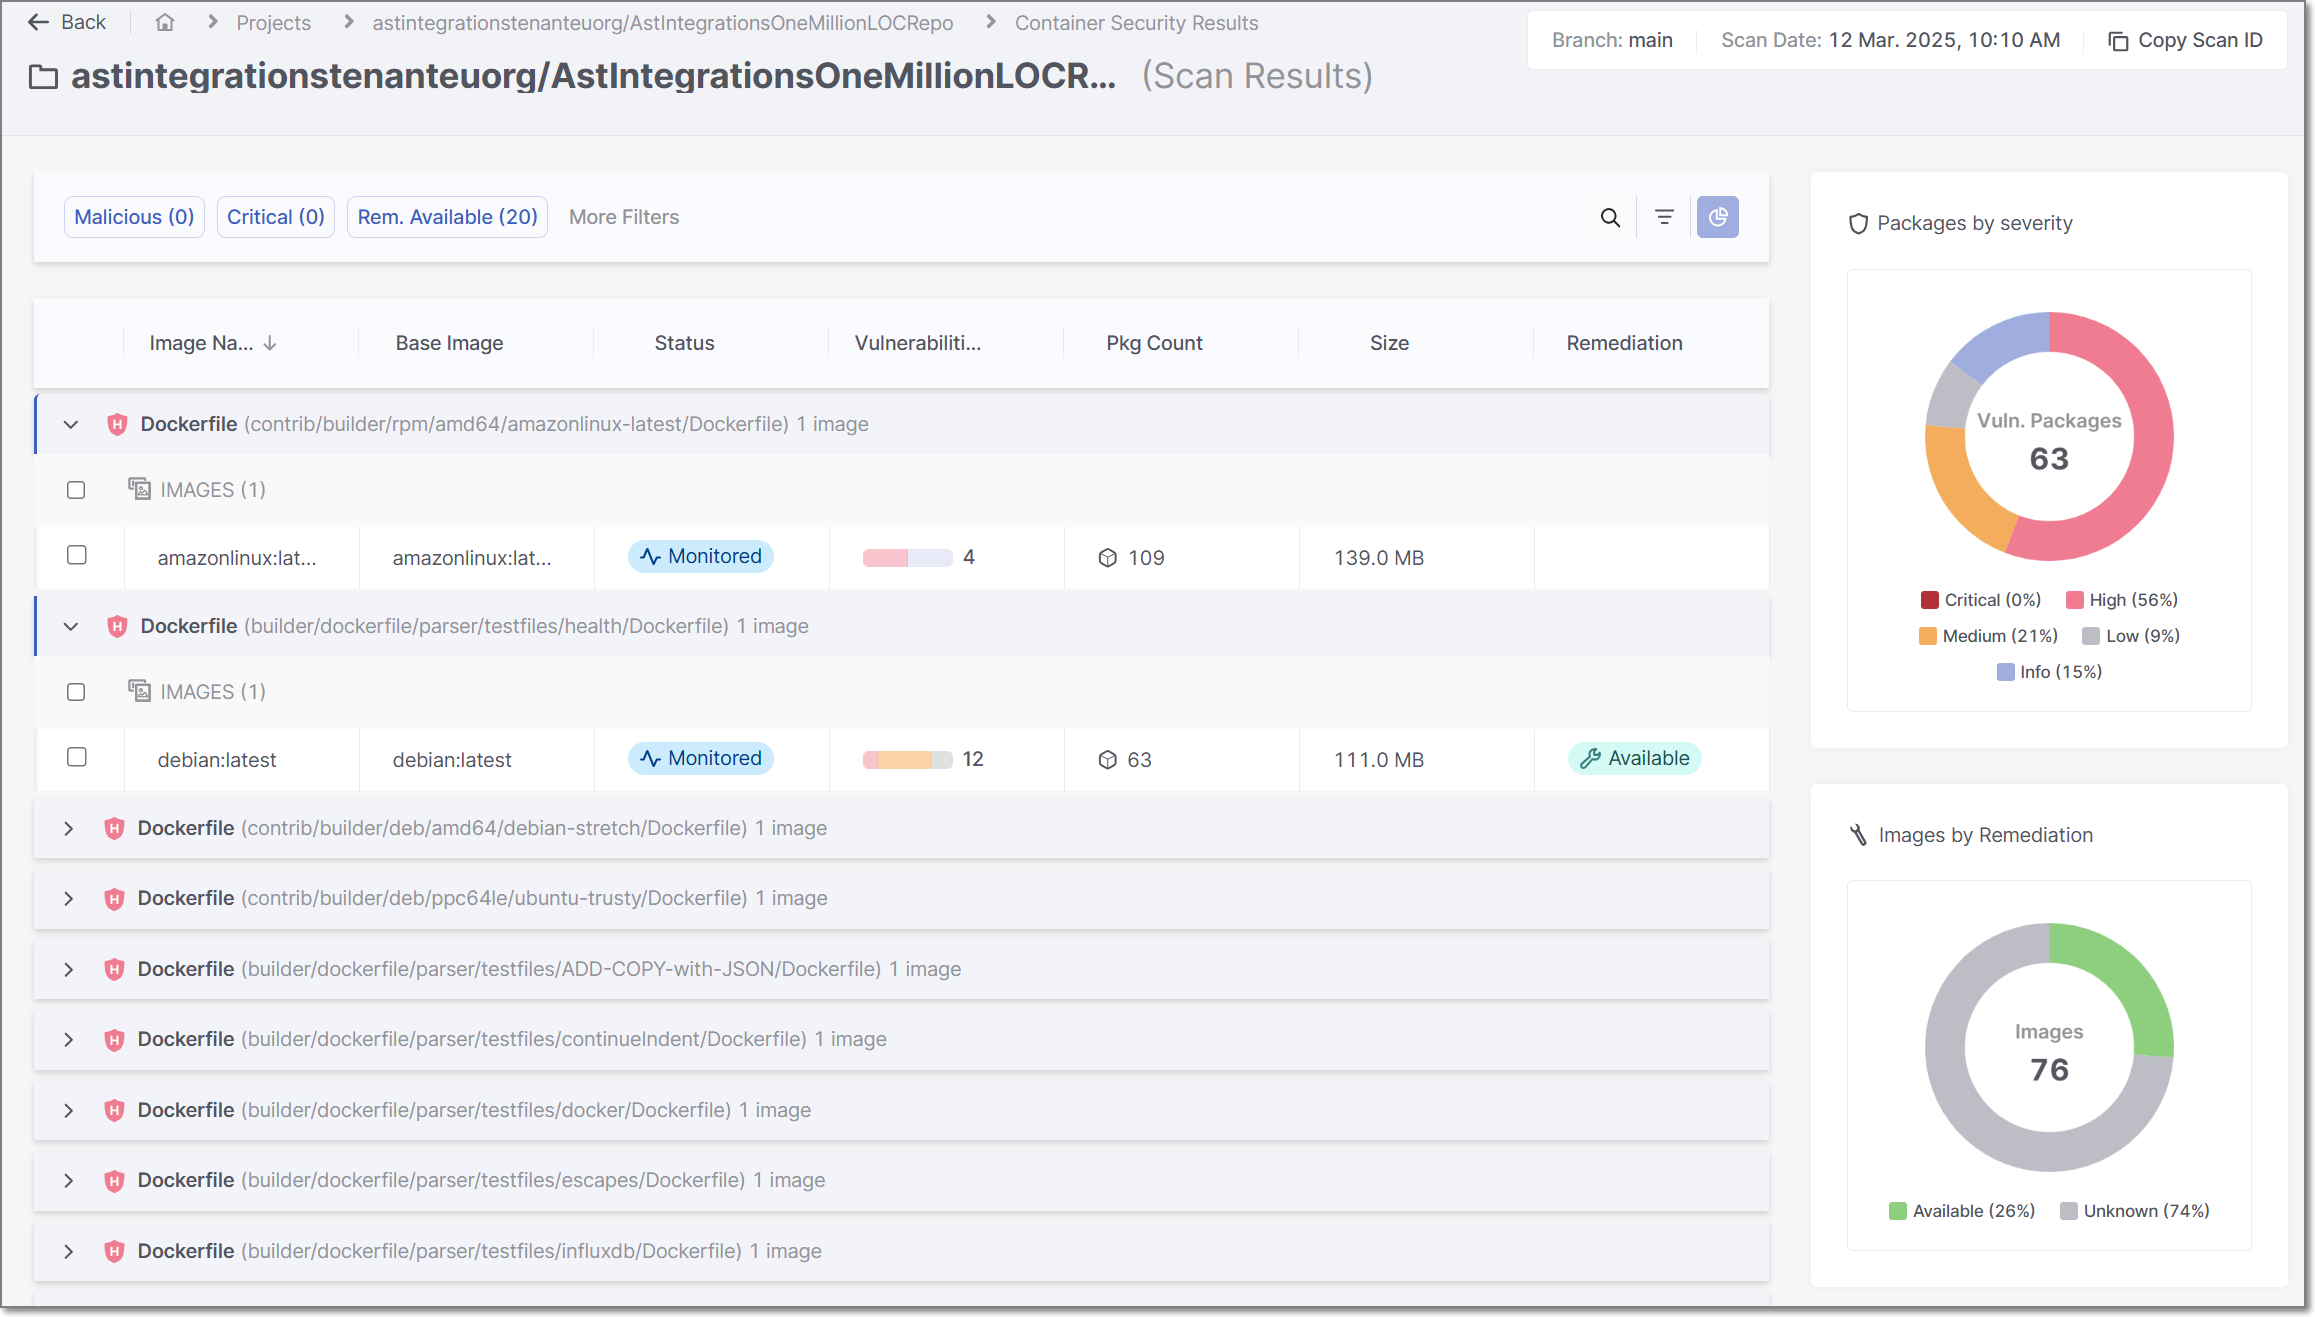Click the Back arrow icon

coord(38,22)
